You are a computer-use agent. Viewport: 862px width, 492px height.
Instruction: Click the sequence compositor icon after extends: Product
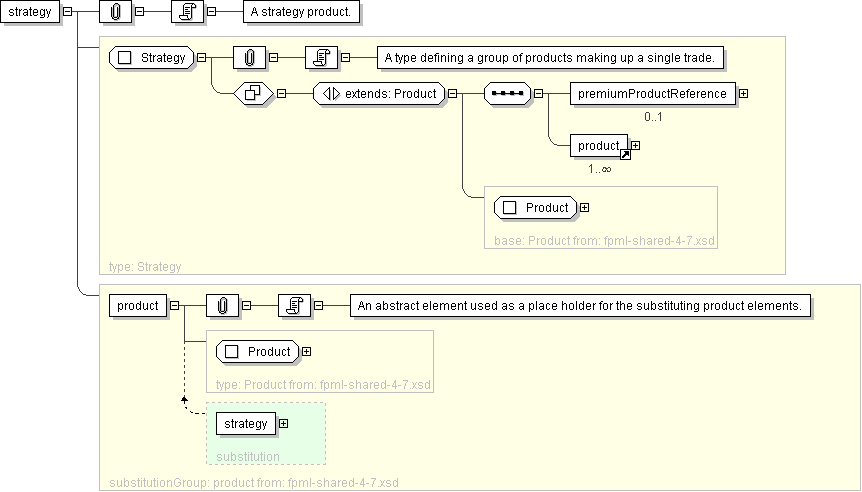pos(506,94)
